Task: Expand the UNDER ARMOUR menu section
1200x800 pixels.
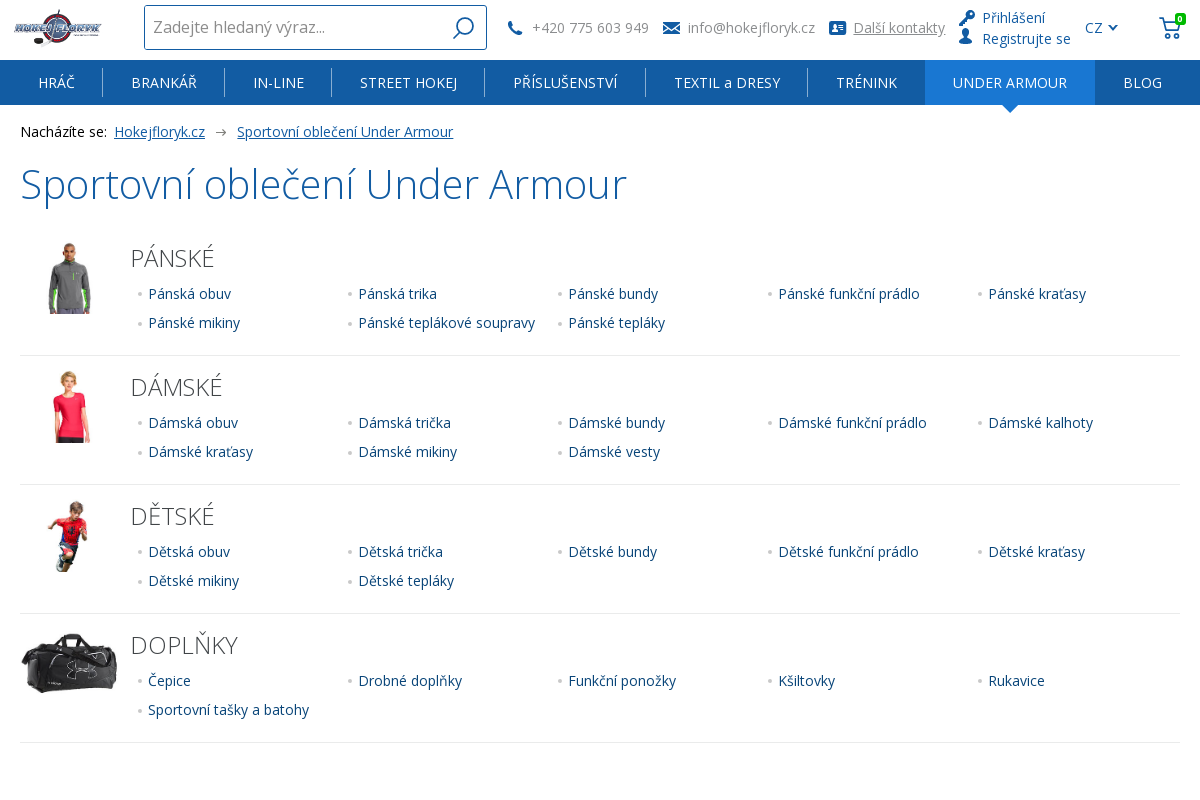Action: [x=1010, y=82]
